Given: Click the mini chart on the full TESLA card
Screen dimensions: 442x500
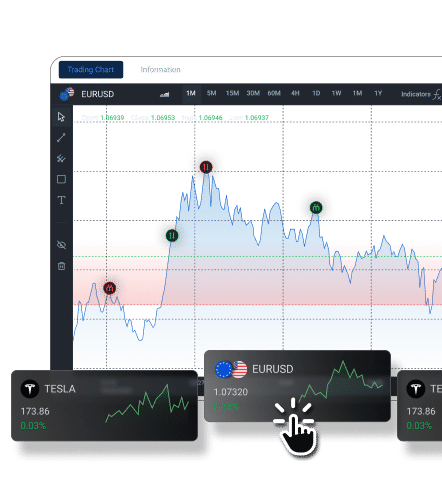Looking at the screenshot, I should click(147, 404).
